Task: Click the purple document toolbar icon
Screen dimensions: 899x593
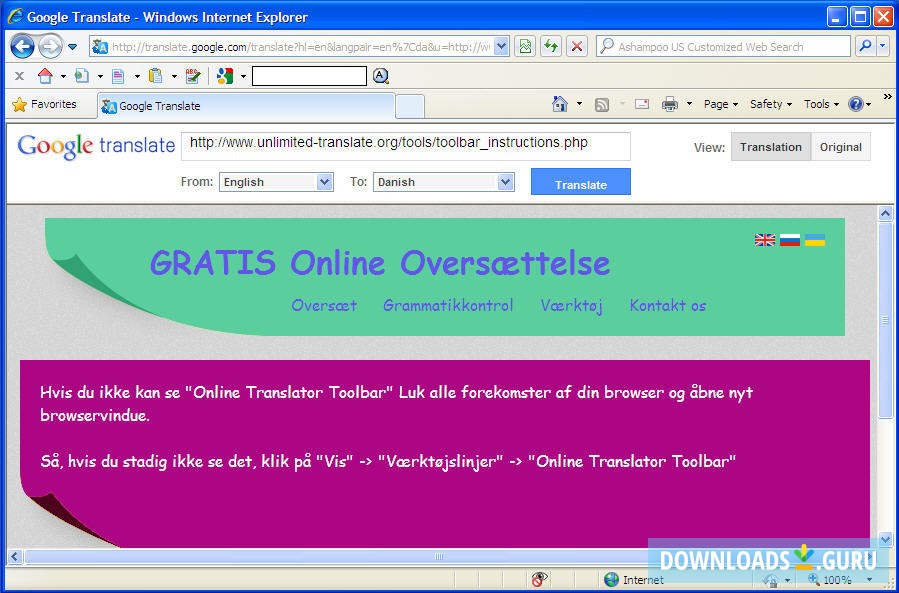Action: pyautogui.click(x=118, y=76)
